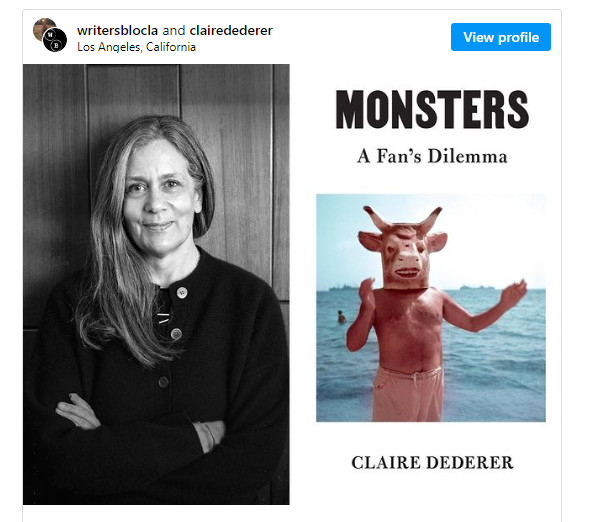This screenshot has width=604, height=522.
Task: Click the swimmer in the sea background
Action: [341, 317]
